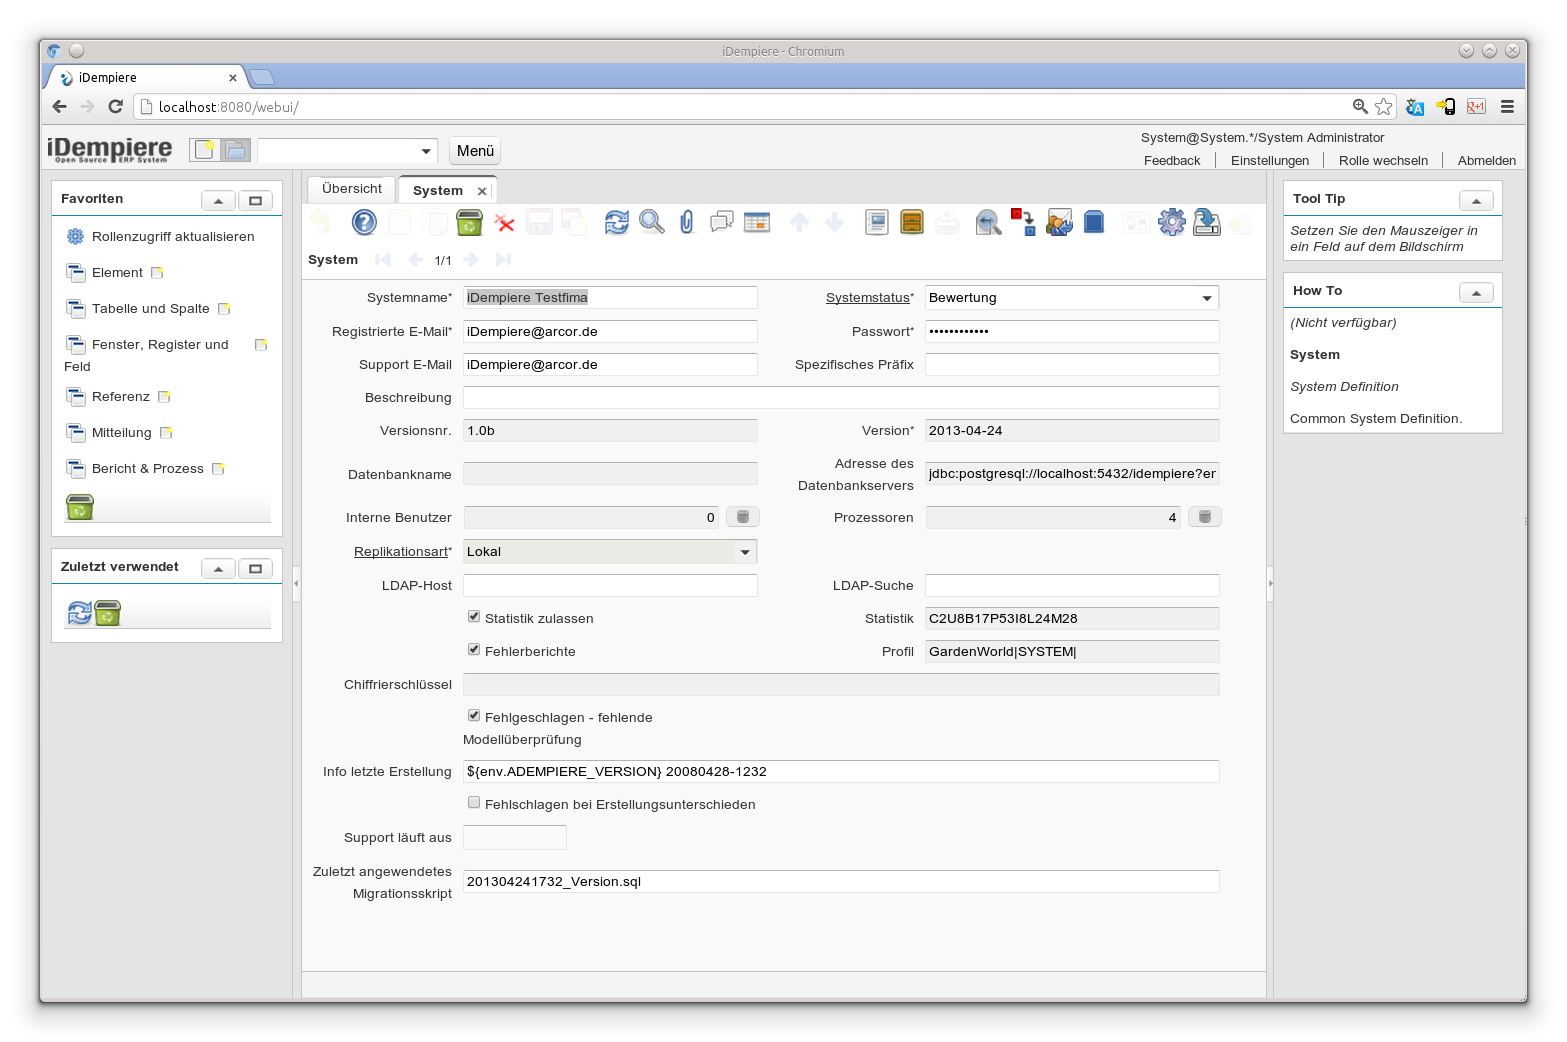Collapse the Tool Tip panel
Image resolution: width=1567 pixels, height=1042 pixels.
point(1476,201)
